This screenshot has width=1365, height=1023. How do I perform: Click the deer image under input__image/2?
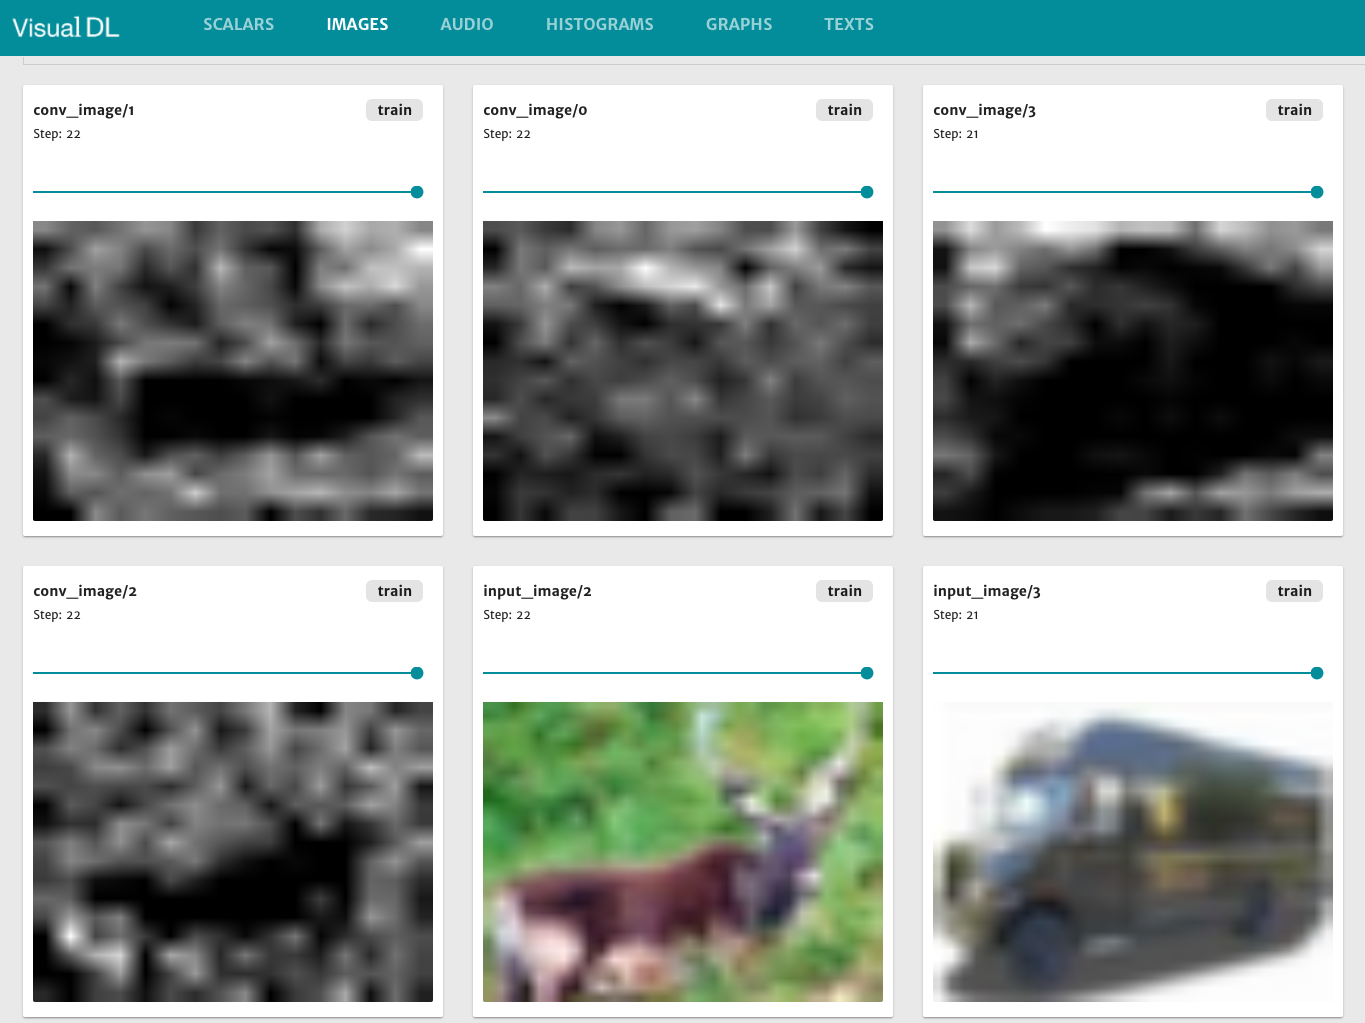pos(682,852)
